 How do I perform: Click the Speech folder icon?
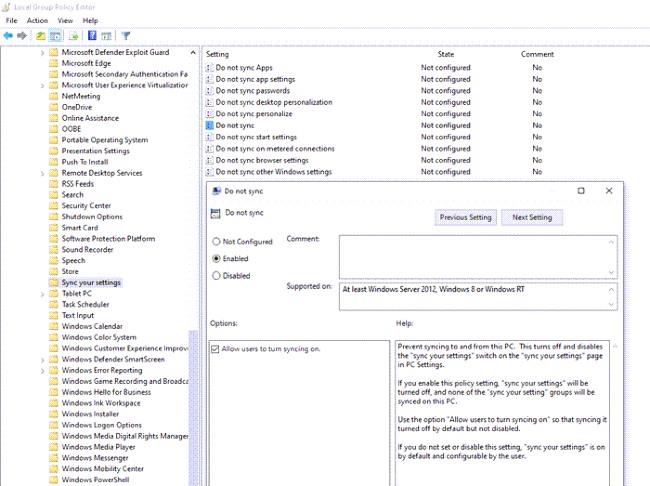tap(53, 260)
